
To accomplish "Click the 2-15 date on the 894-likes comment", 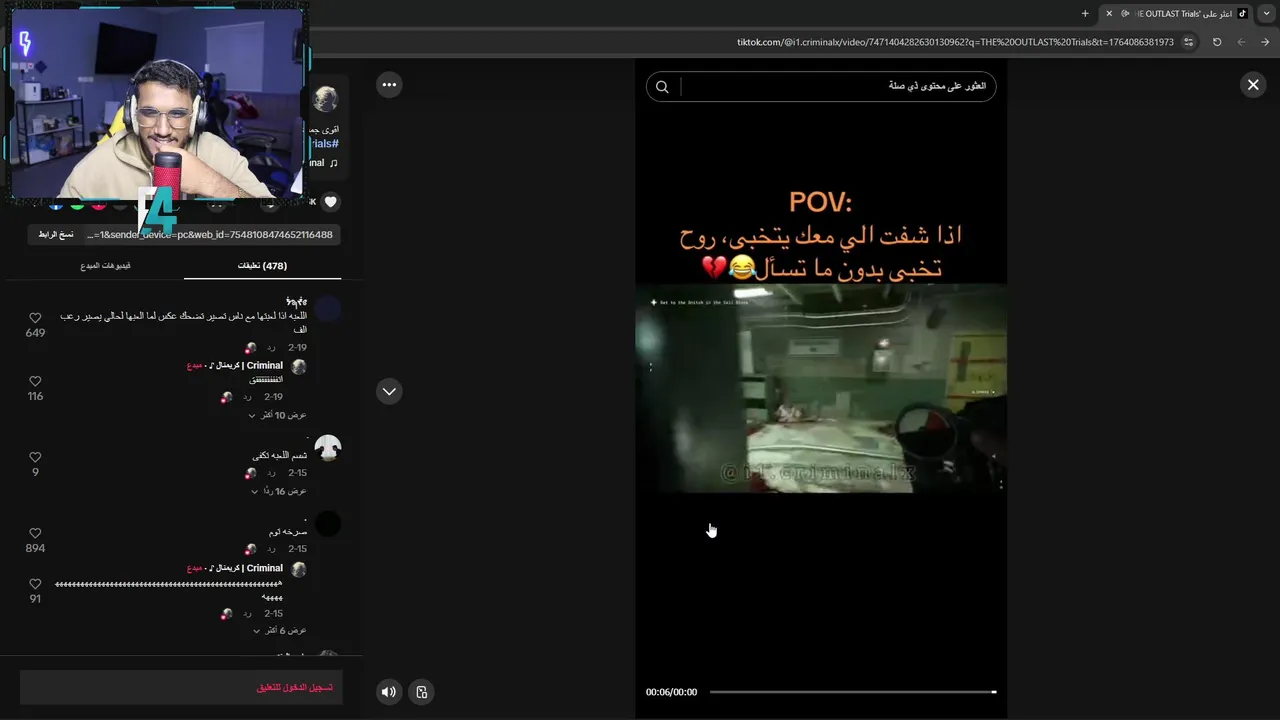I will point(297,549).
